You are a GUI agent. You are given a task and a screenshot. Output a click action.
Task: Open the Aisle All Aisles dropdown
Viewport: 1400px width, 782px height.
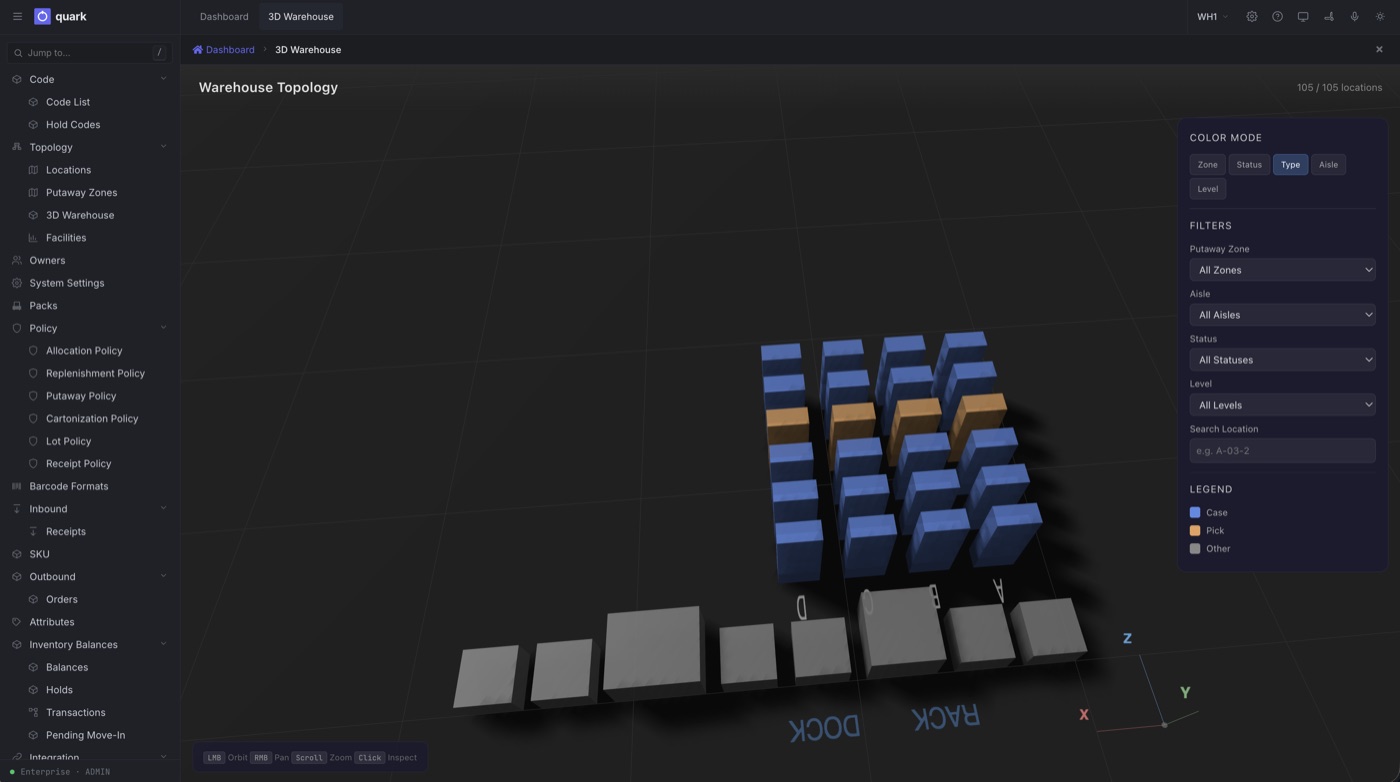[x=1282, y=315]
